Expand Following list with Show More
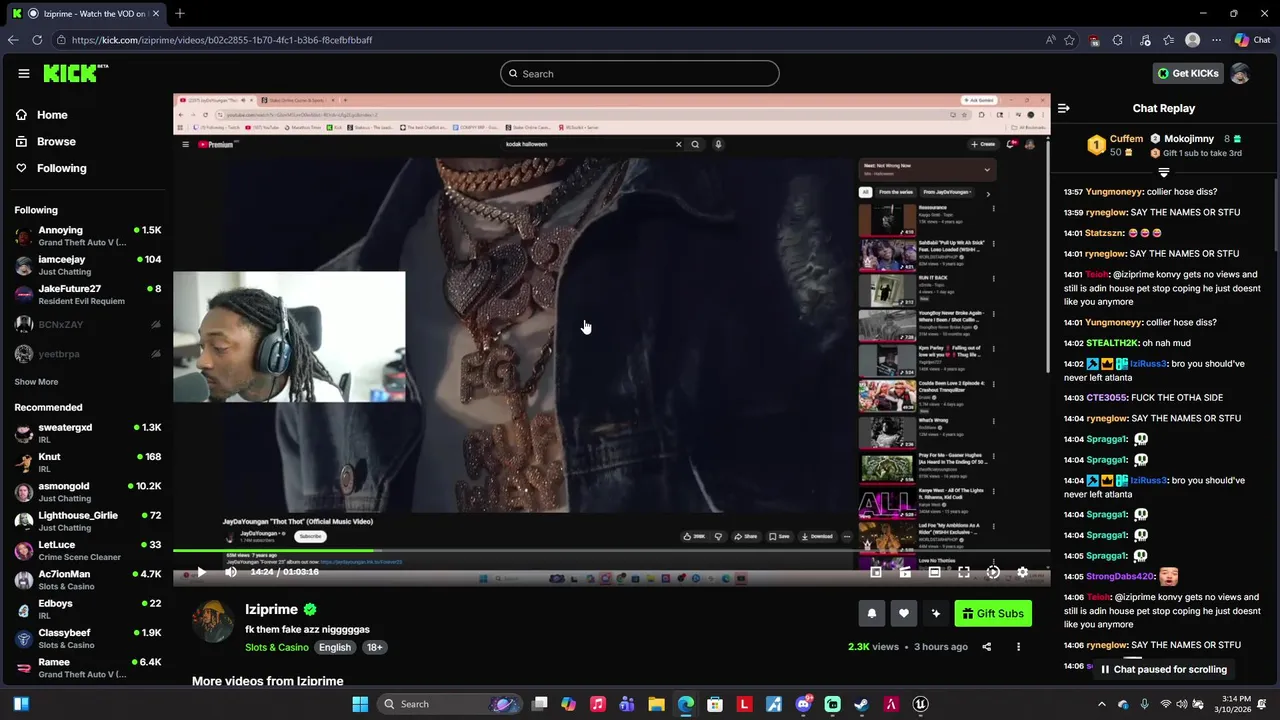1280x720 pixels. [x=36, y=382]
